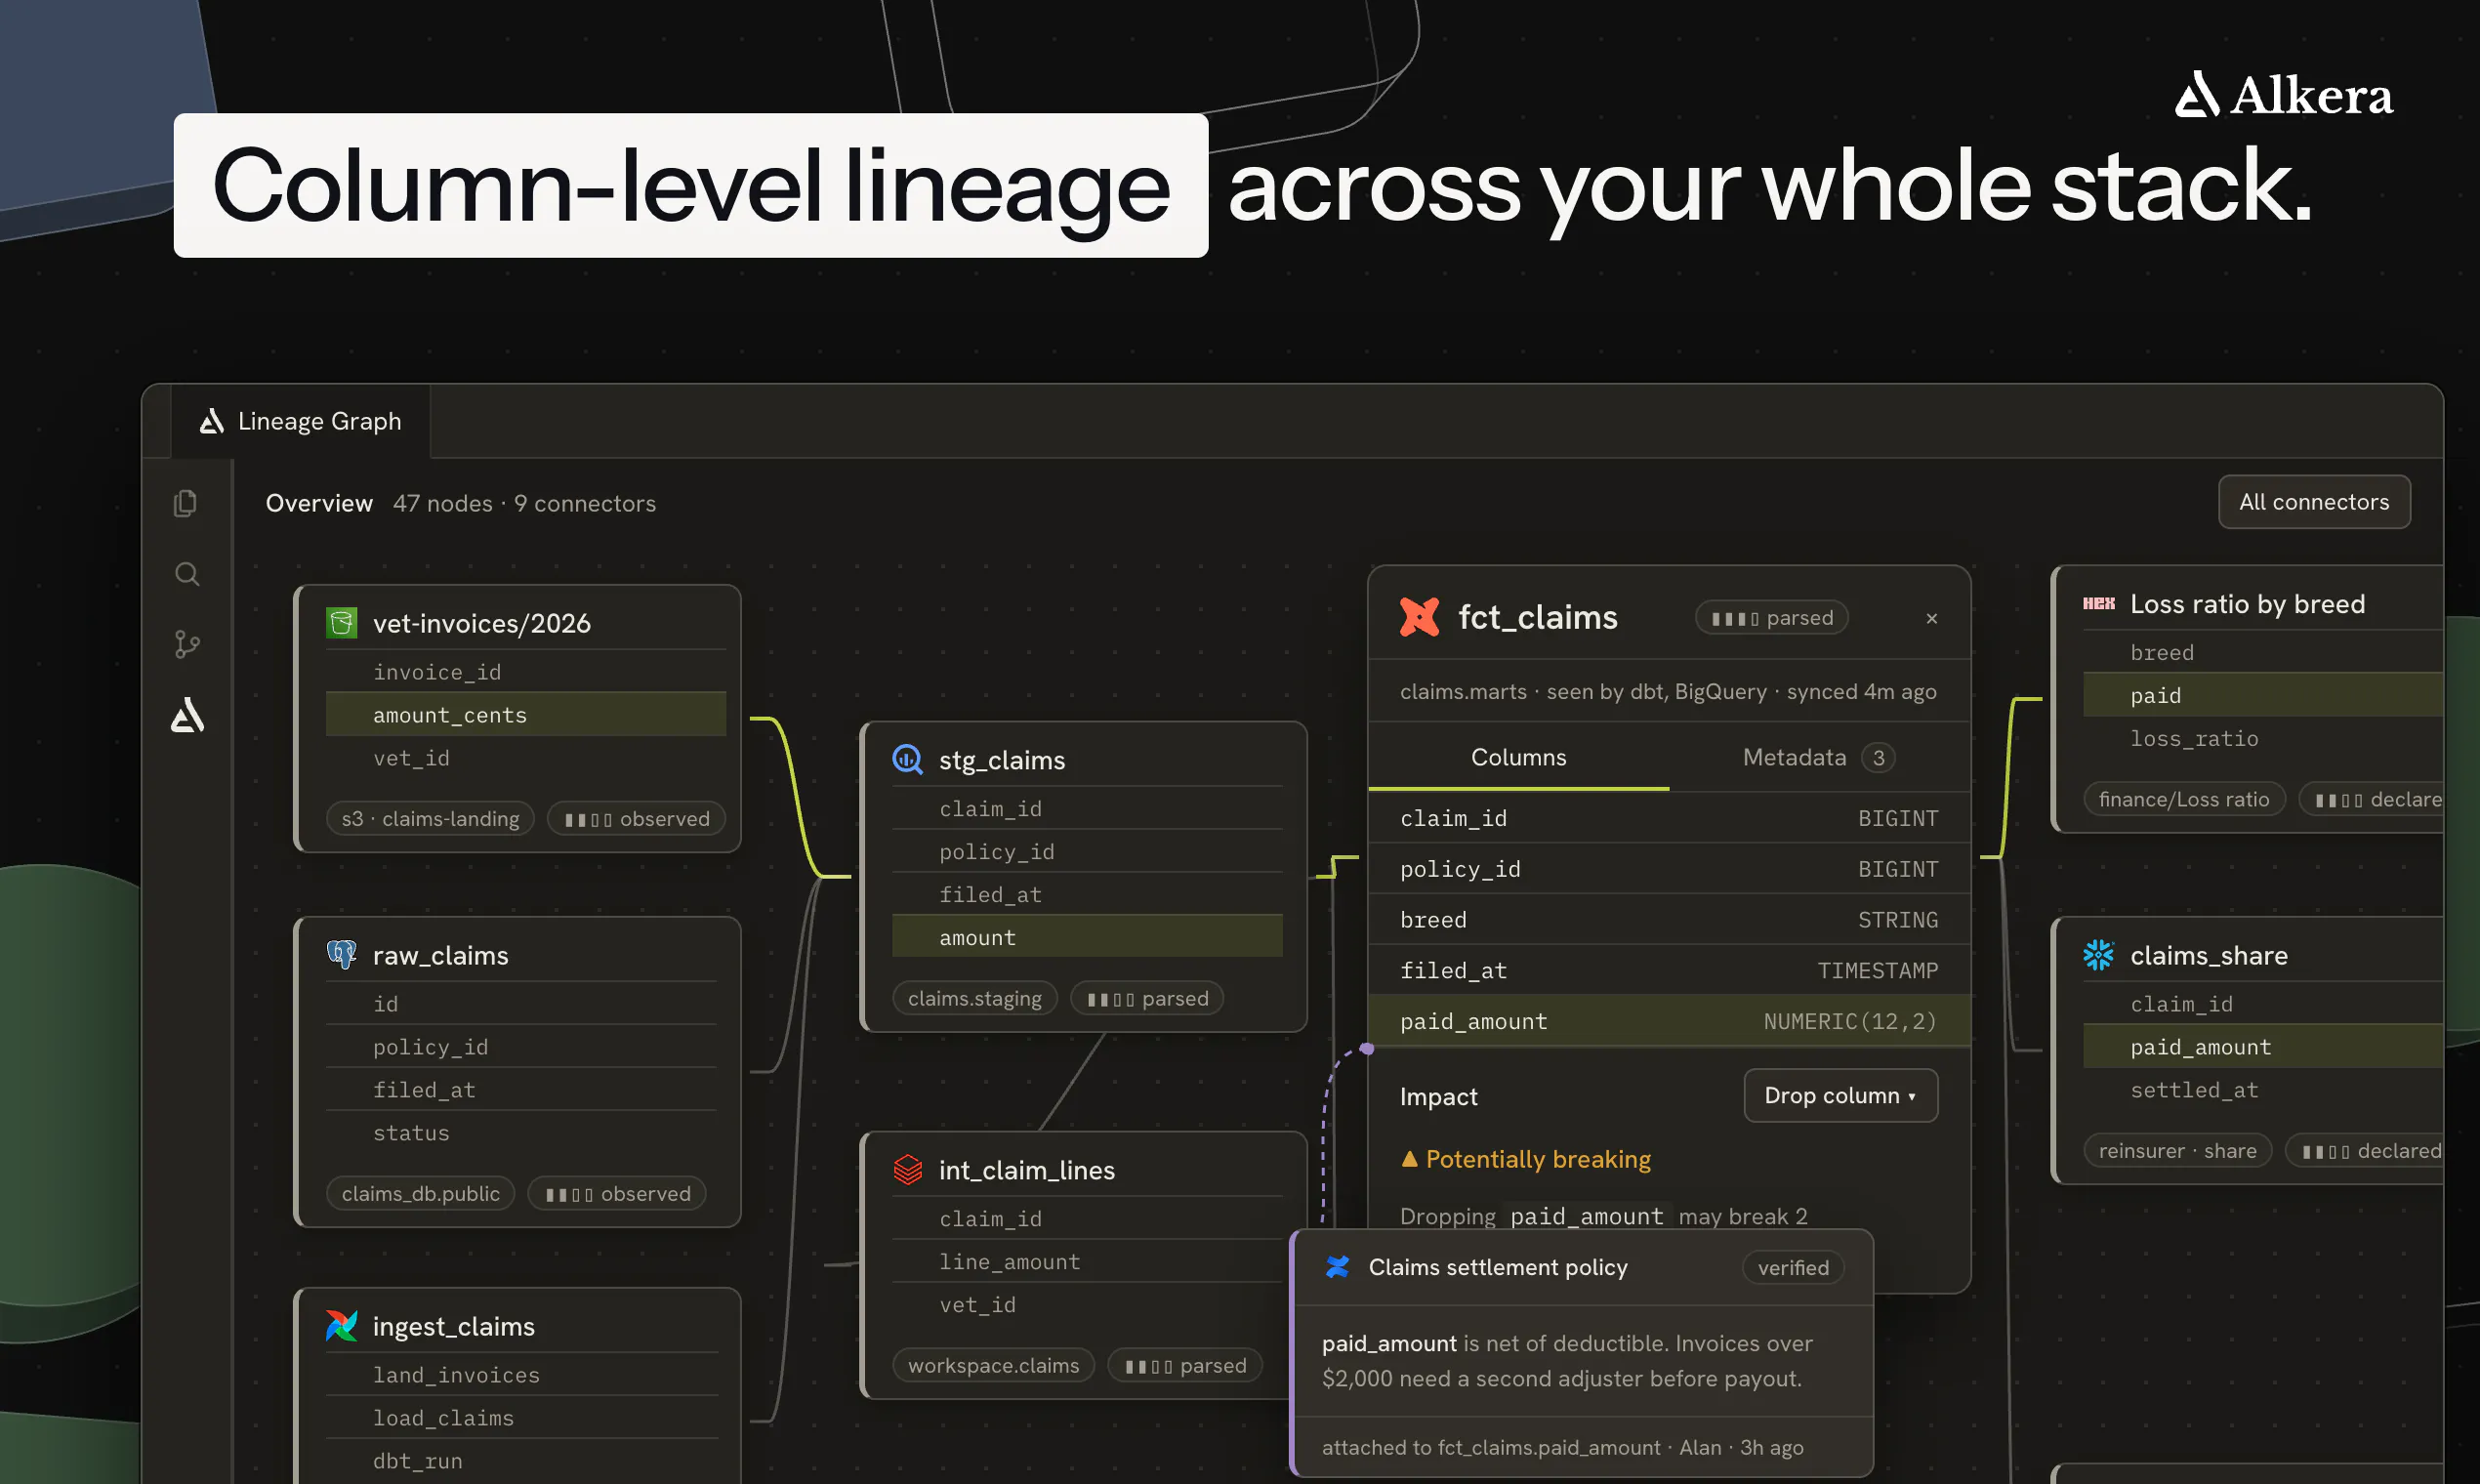Click the breed STRING row in fct_claims
The image size is (2480, 1484).
[1669, 920]
